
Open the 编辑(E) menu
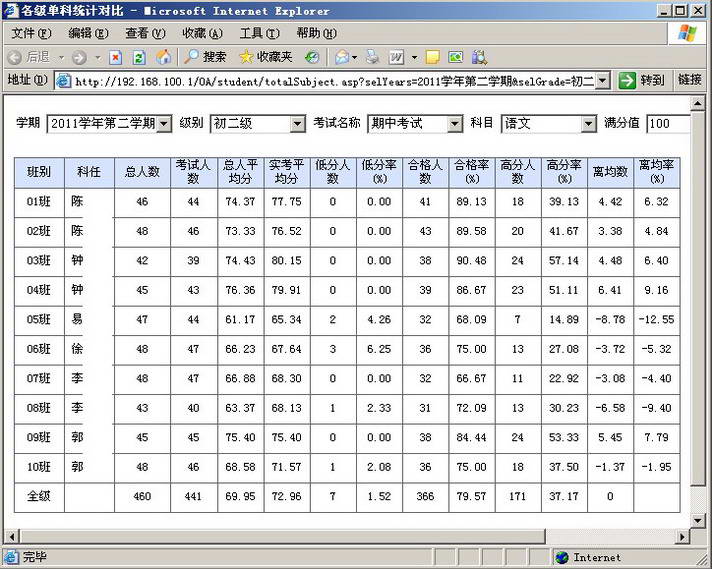88,33
